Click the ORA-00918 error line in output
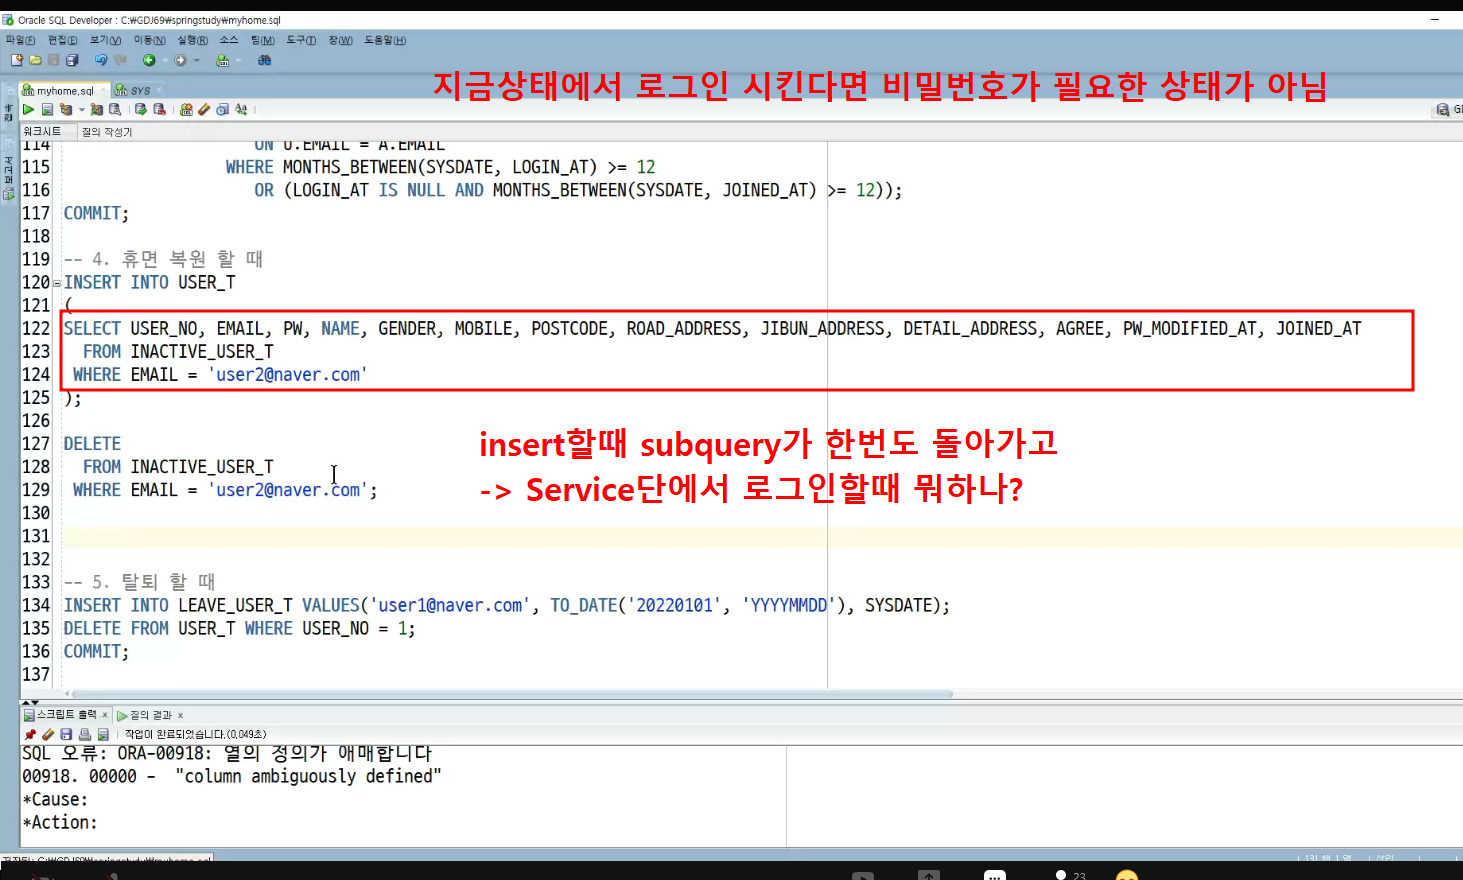 [227, 753]
